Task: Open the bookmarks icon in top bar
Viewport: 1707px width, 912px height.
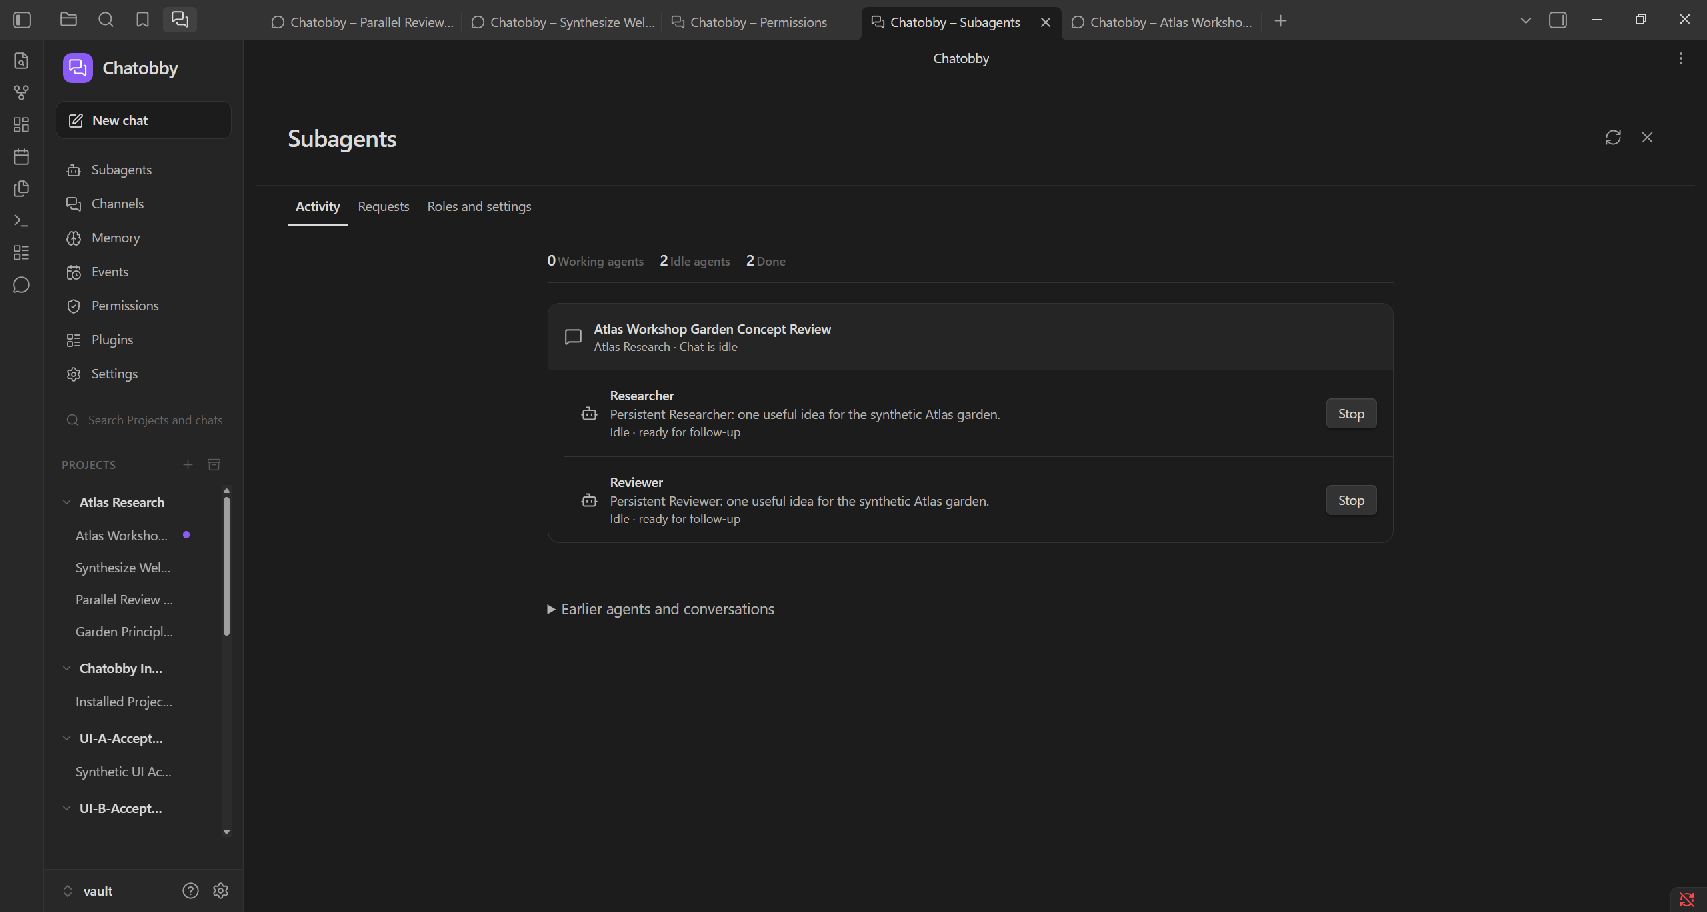Action: click(142, 20)
